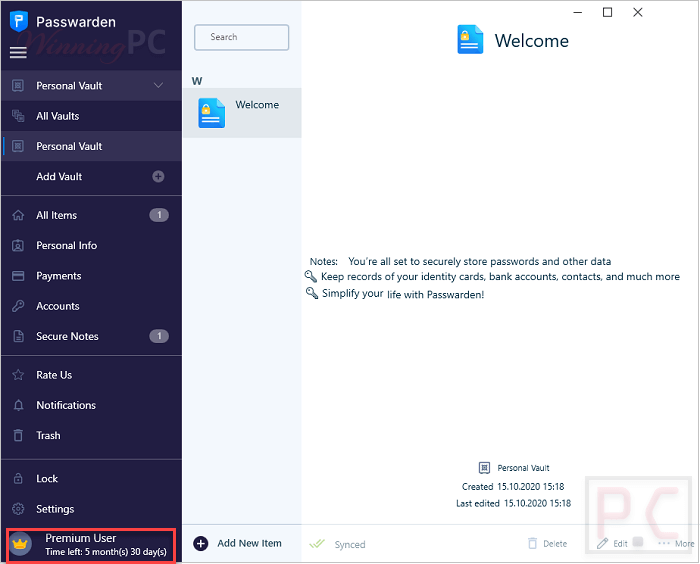Click the Premium User crown icon
This screenshot has height=564, width=700.
(x=20, y=544)
